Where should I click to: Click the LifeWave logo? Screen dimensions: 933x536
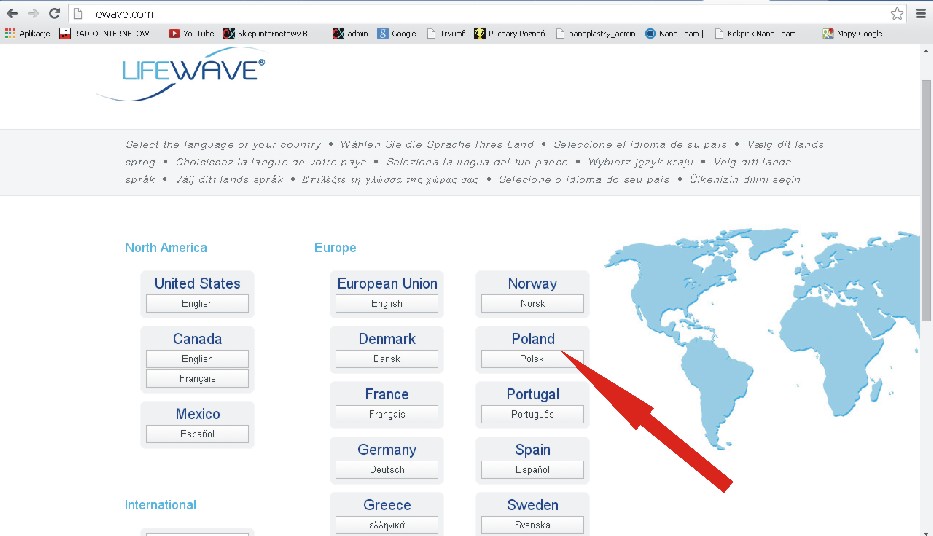point(181,76)
